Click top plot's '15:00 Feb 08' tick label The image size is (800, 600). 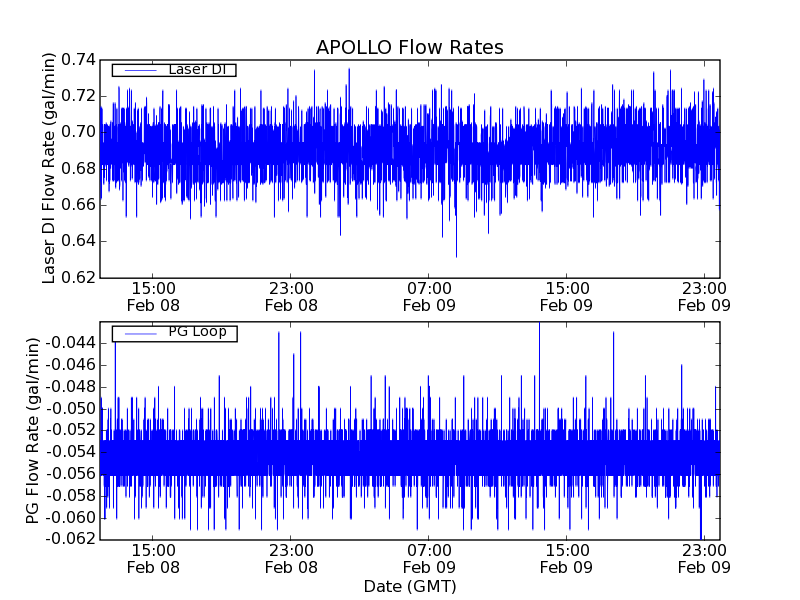point(153,295)
